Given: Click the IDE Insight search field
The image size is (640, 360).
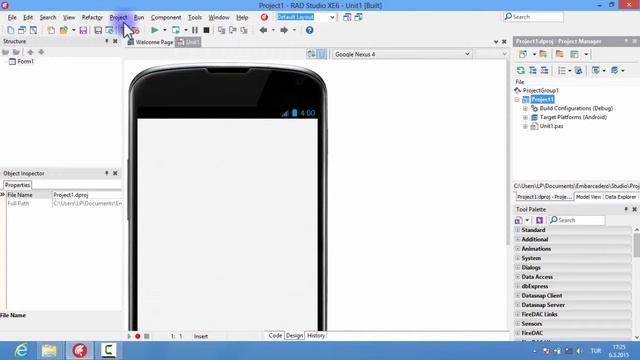Looking at the screenshot, I should coord(533,17).
